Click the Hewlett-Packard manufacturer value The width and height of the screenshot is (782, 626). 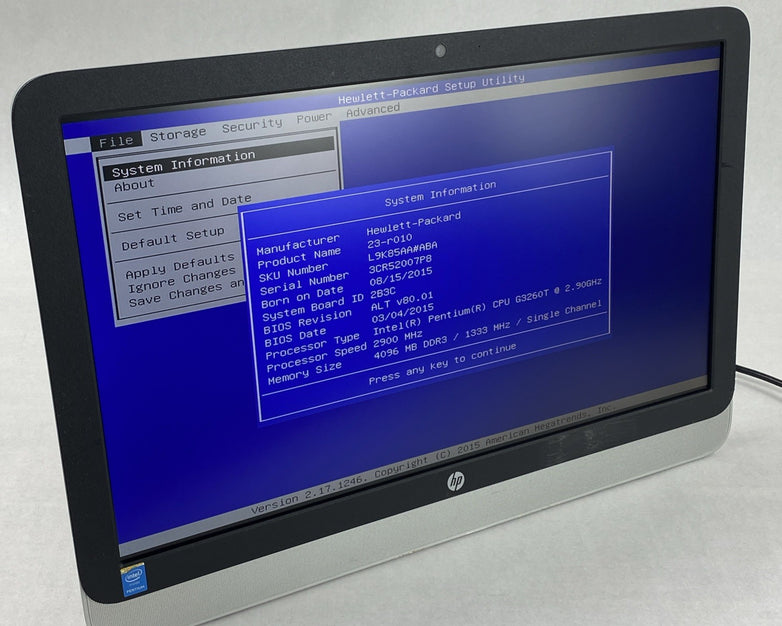(x=413, y=222)
